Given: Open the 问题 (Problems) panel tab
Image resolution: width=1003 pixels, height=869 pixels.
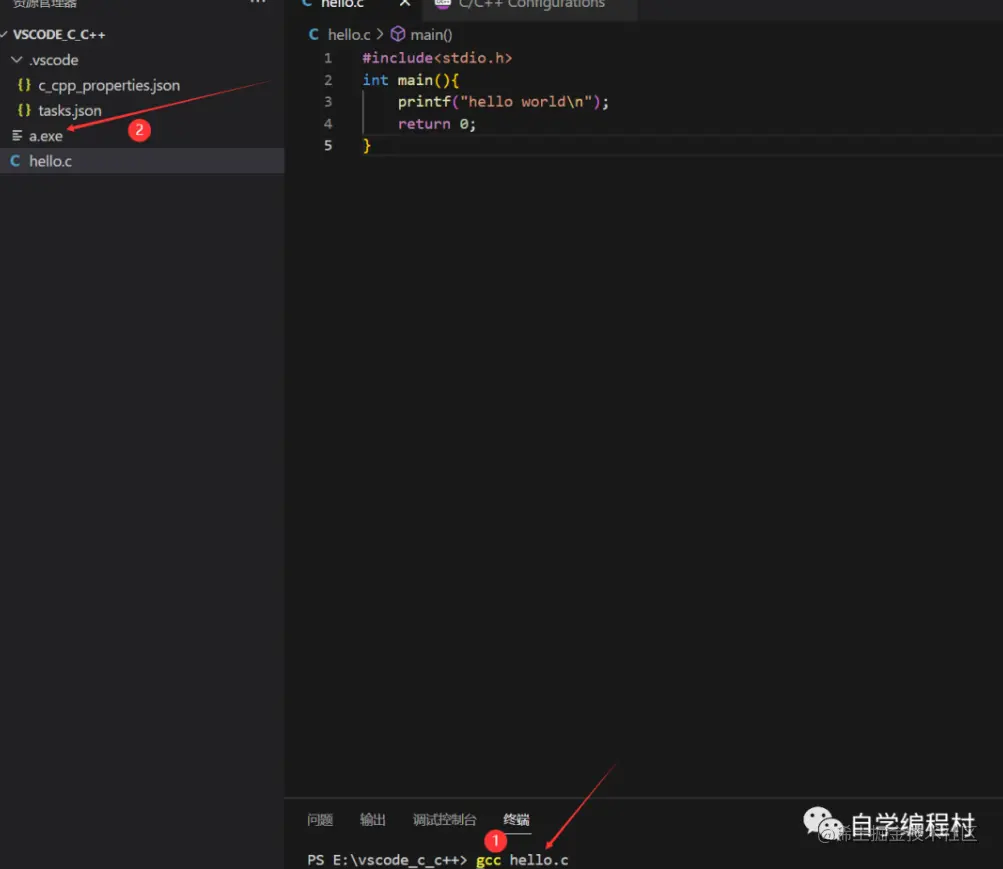Looking at the screenshot, I should [320, 820].
